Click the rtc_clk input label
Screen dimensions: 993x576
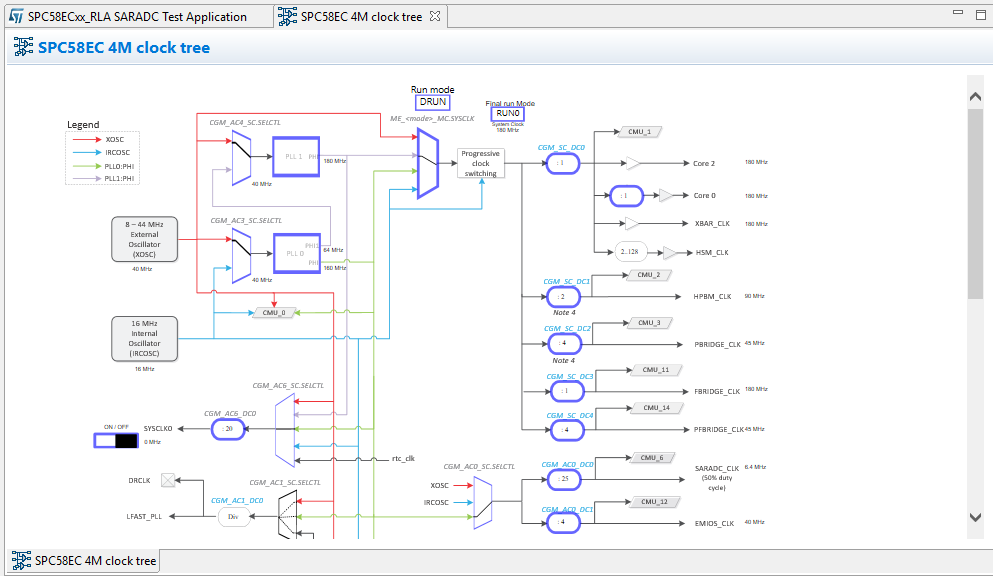click(403, 458)
